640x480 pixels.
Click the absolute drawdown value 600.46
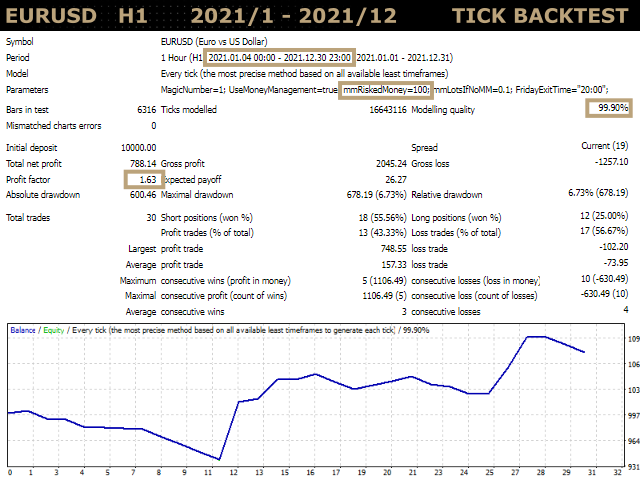pyautogui.click(x=143, y=195)
